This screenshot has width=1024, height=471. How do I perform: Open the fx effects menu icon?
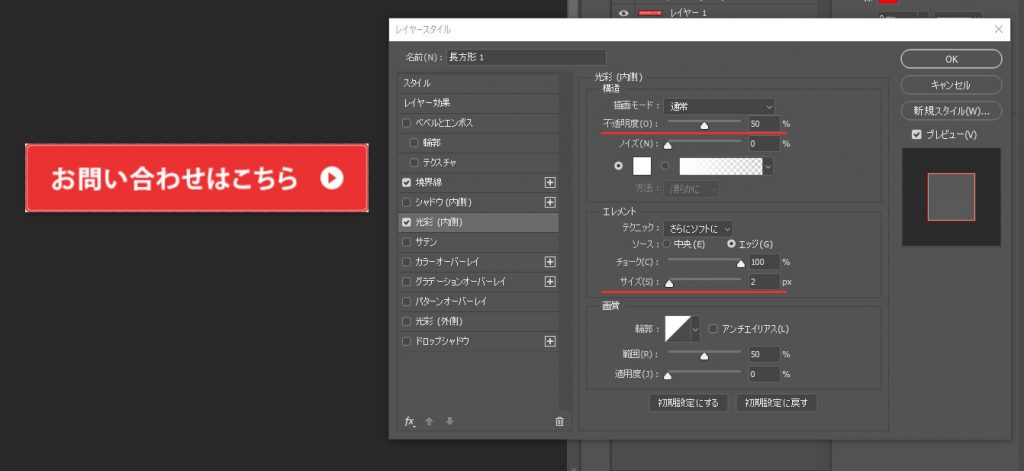coord(409,421)
